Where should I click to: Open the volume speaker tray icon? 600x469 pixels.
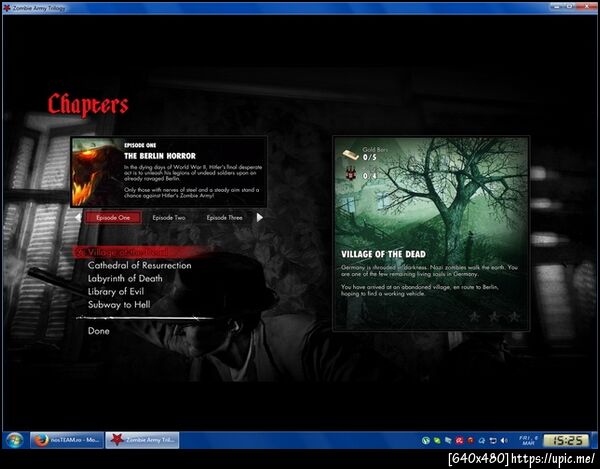tap(504, 441)
